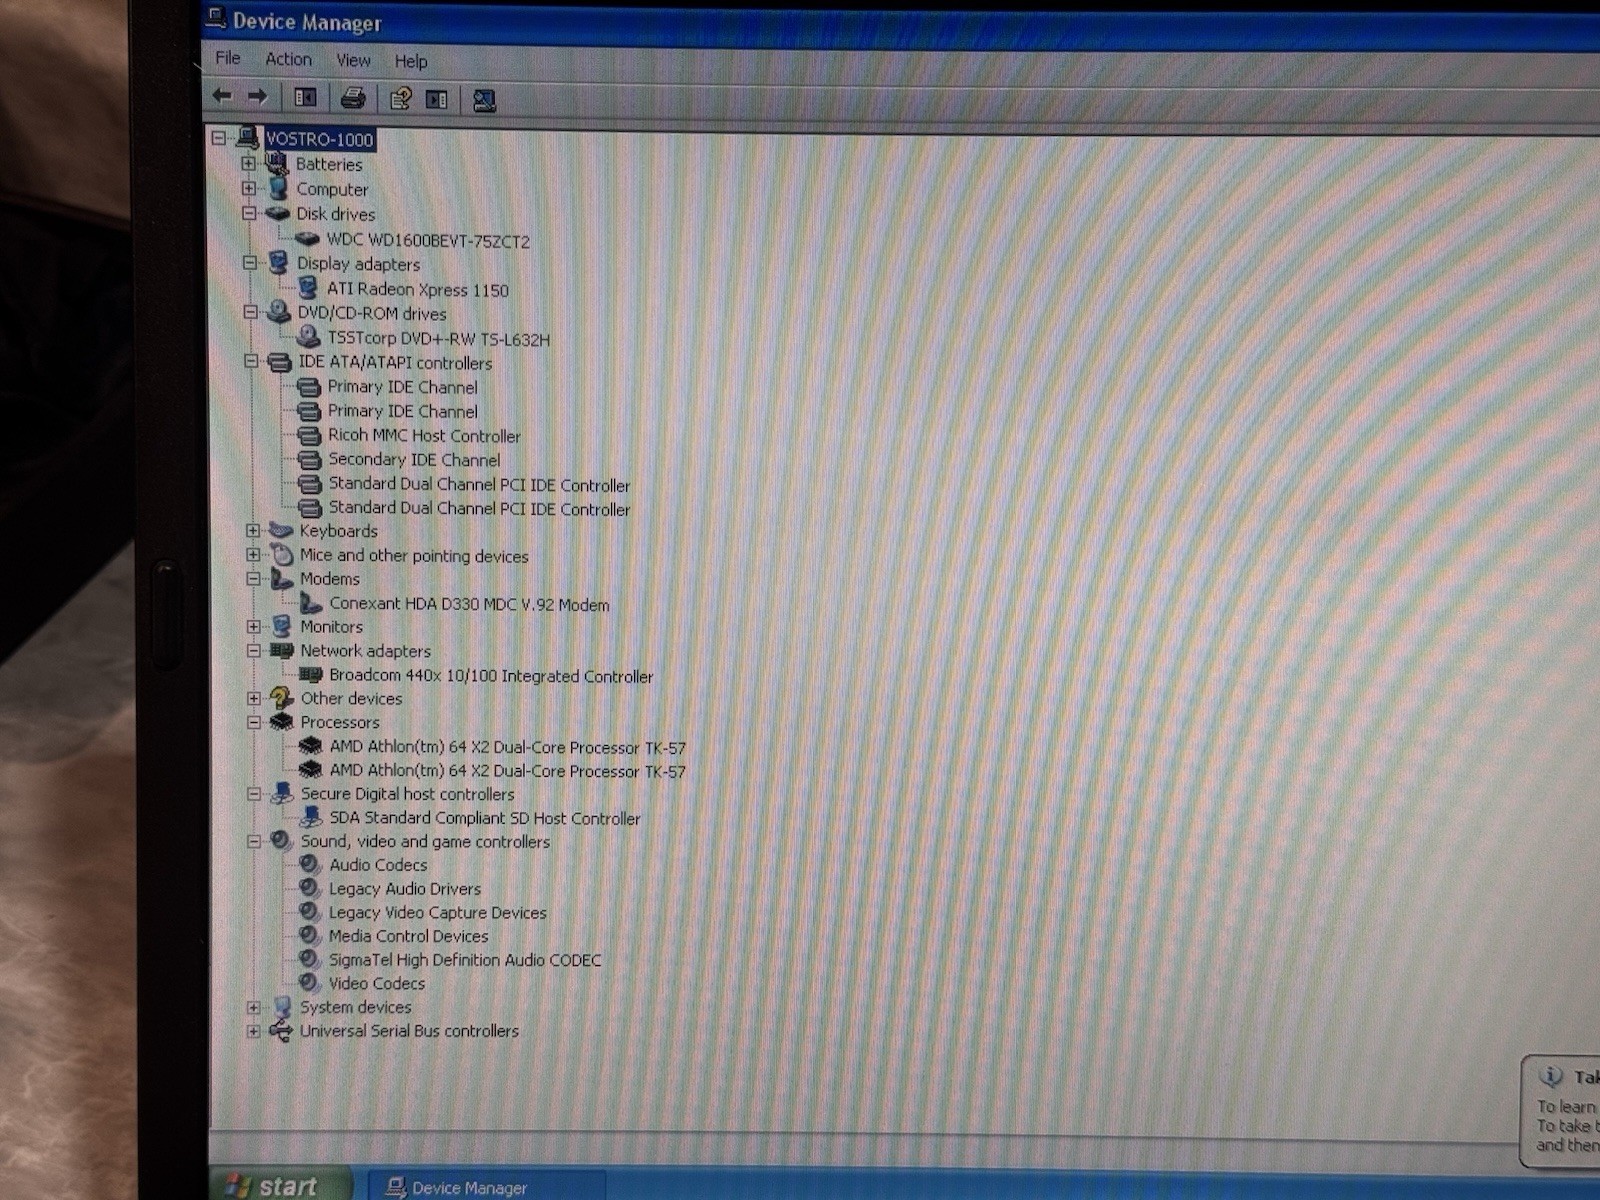The image size is (1600, 1200).
Task: Select the VOSTRO-1000 computer icon
Action: pos(247,138)
